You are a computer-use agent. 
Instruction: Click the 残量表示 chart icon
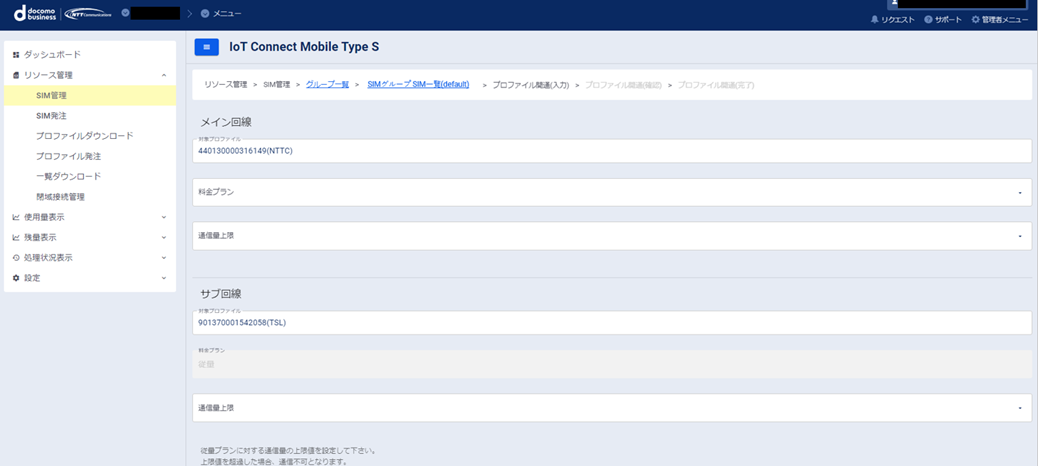click(x=16, y=238)
